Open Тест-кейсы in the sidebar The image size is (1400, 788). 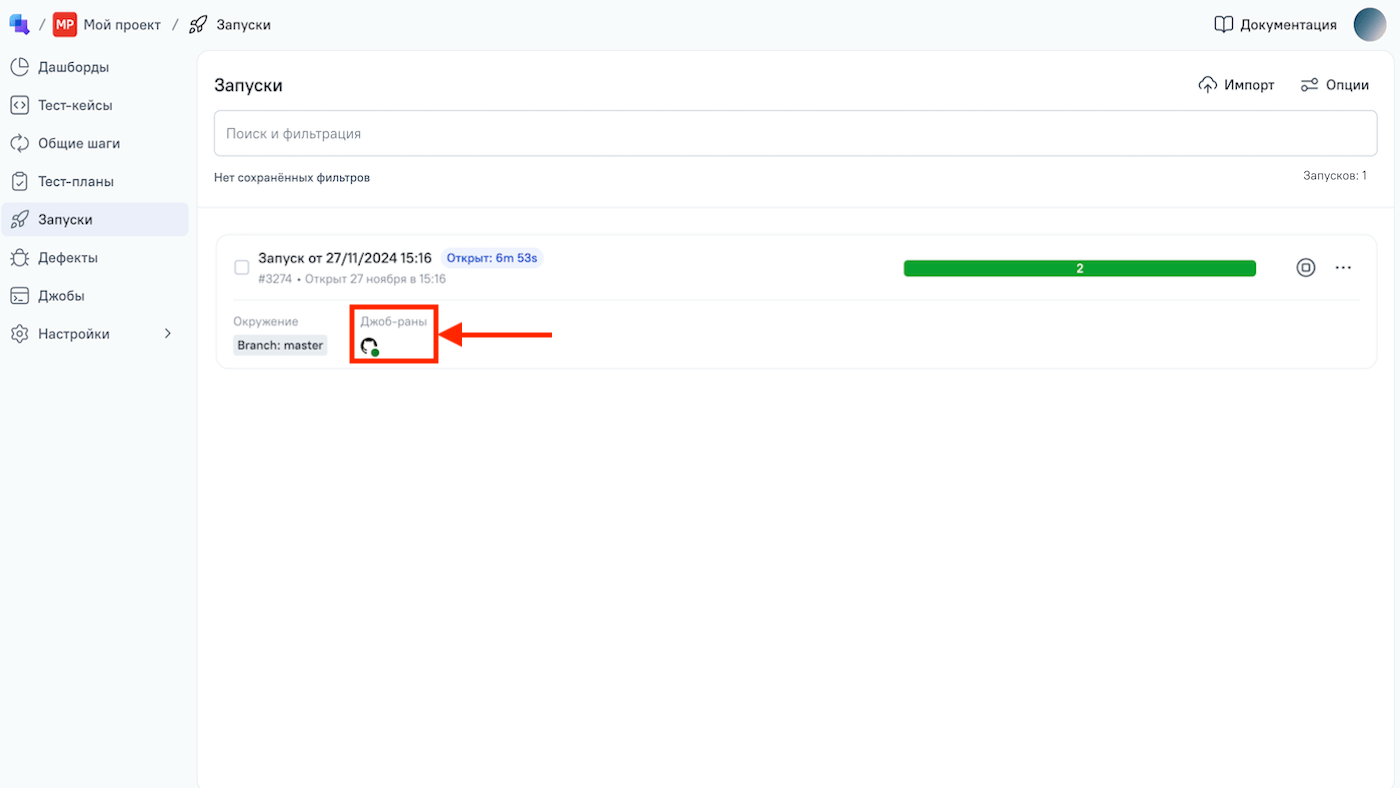coord(75,105)
